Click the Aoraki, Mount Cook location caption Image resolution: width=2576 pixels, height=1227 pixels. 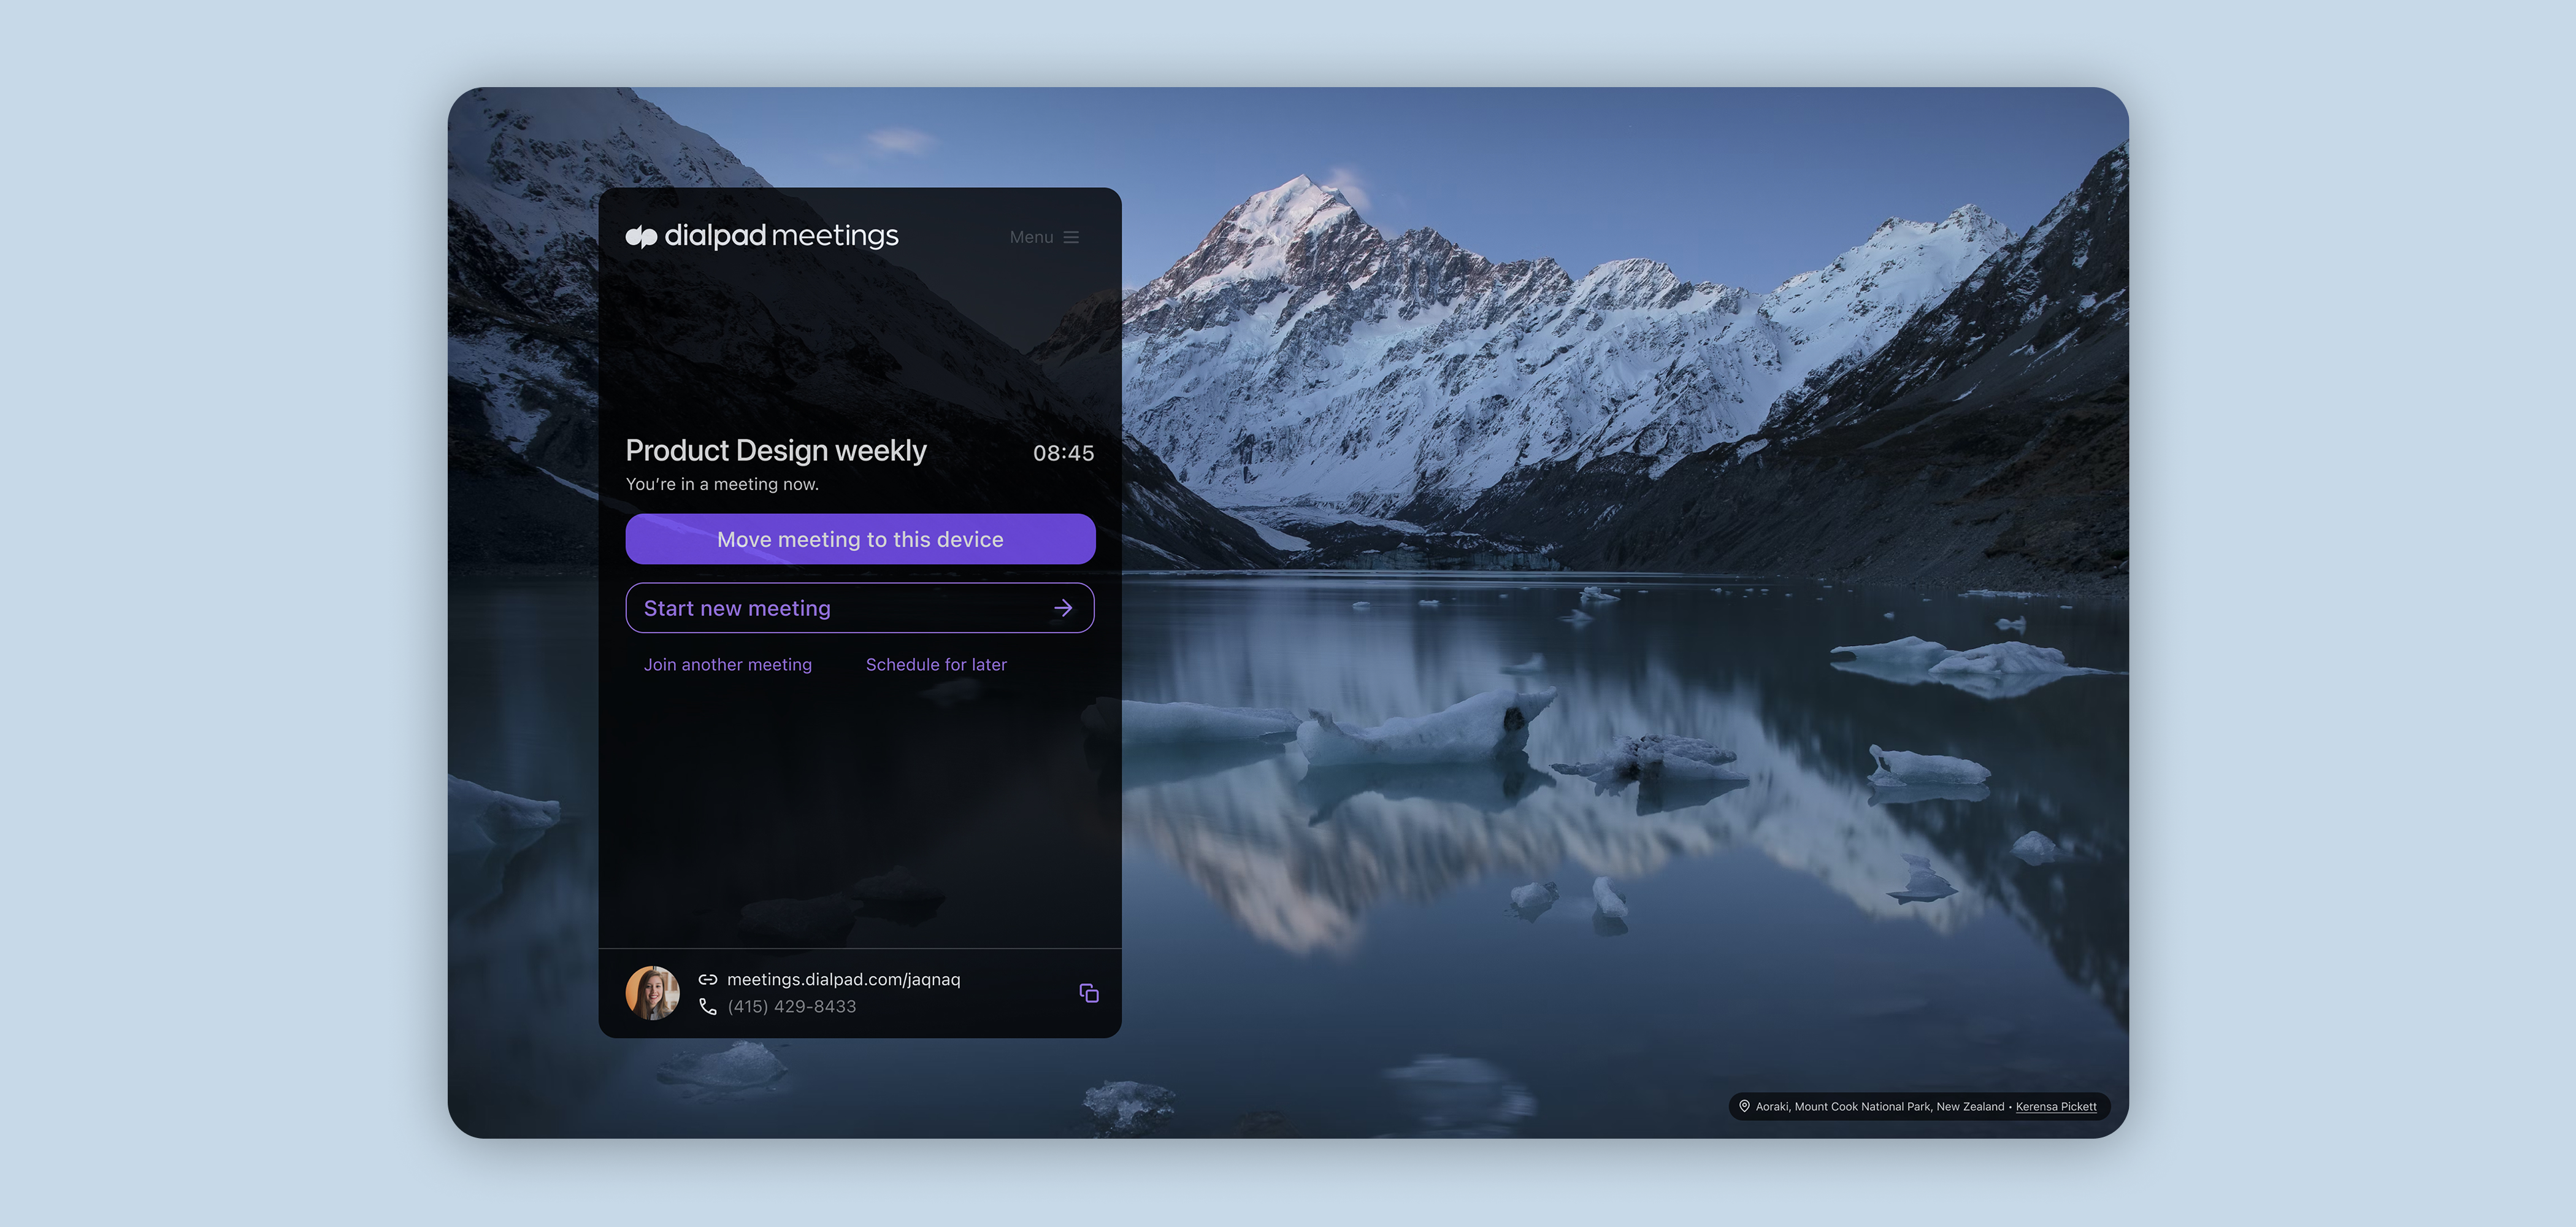click(1879, 1107)
